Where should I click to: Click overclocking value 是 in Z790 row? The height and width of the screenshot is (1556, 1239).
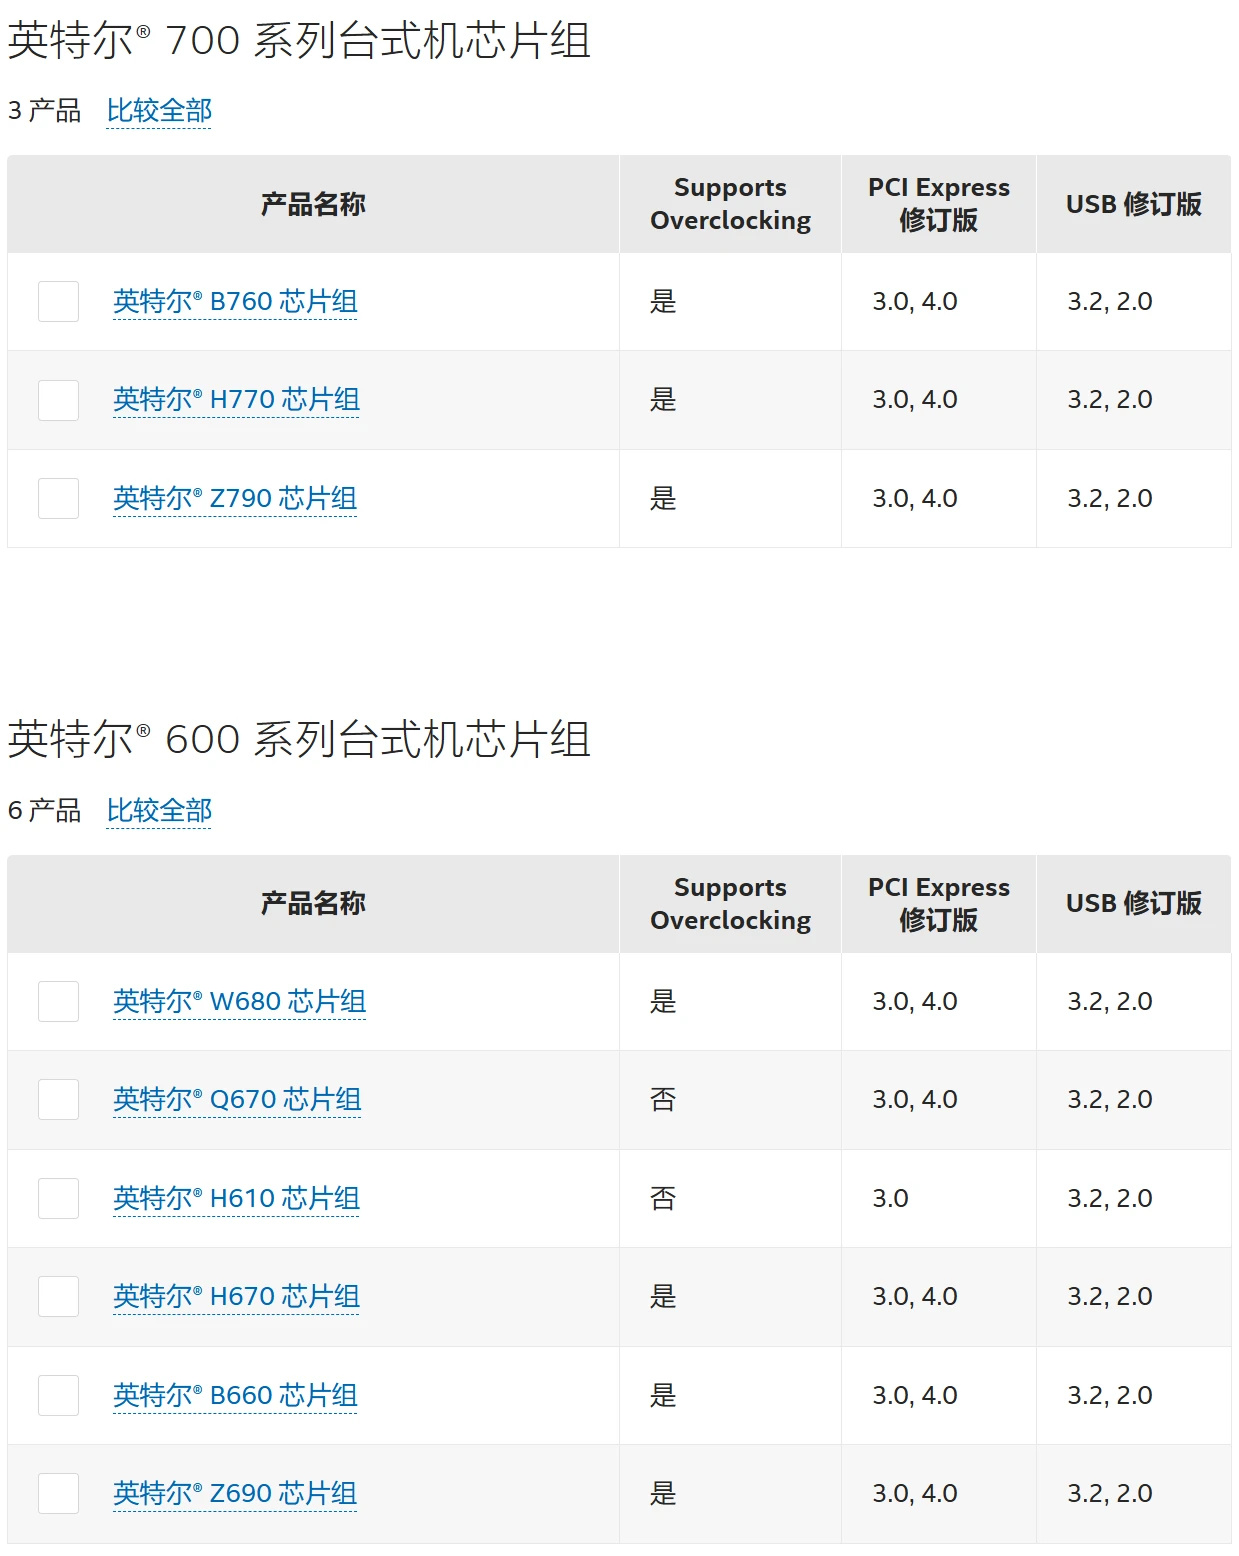point(663,498)
